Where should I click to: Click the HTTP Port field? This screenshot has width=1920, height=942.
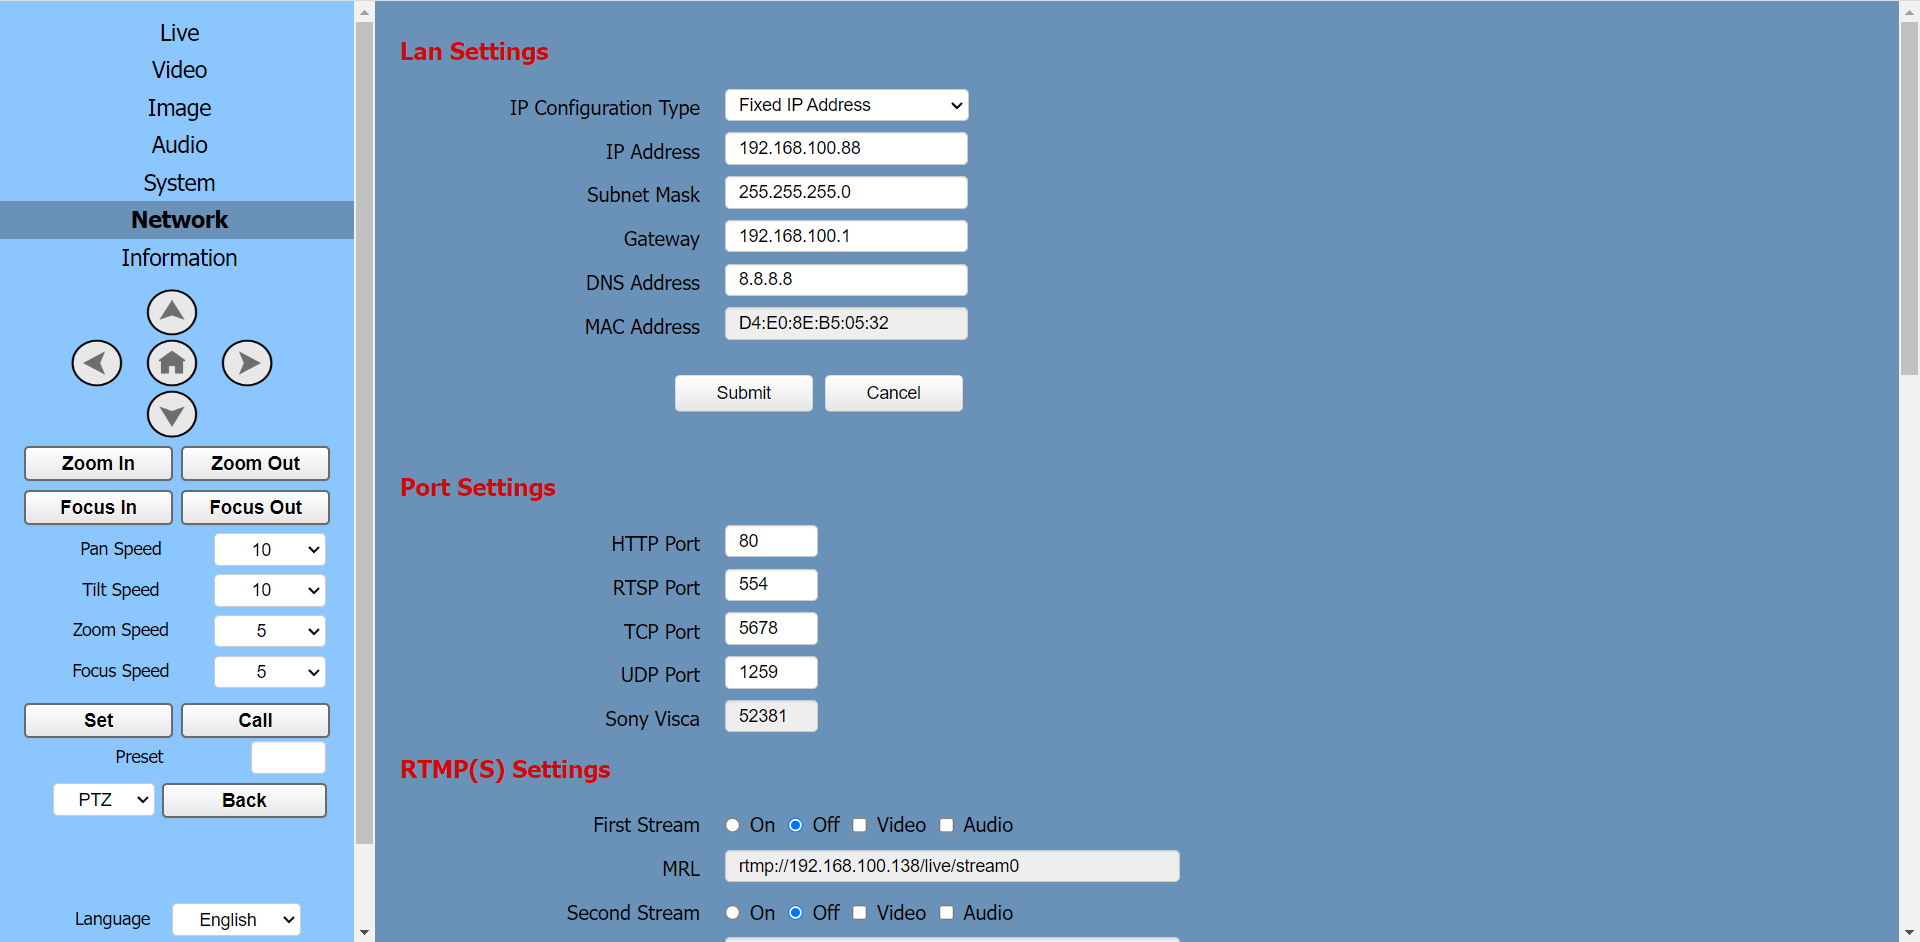click(771, 541)
